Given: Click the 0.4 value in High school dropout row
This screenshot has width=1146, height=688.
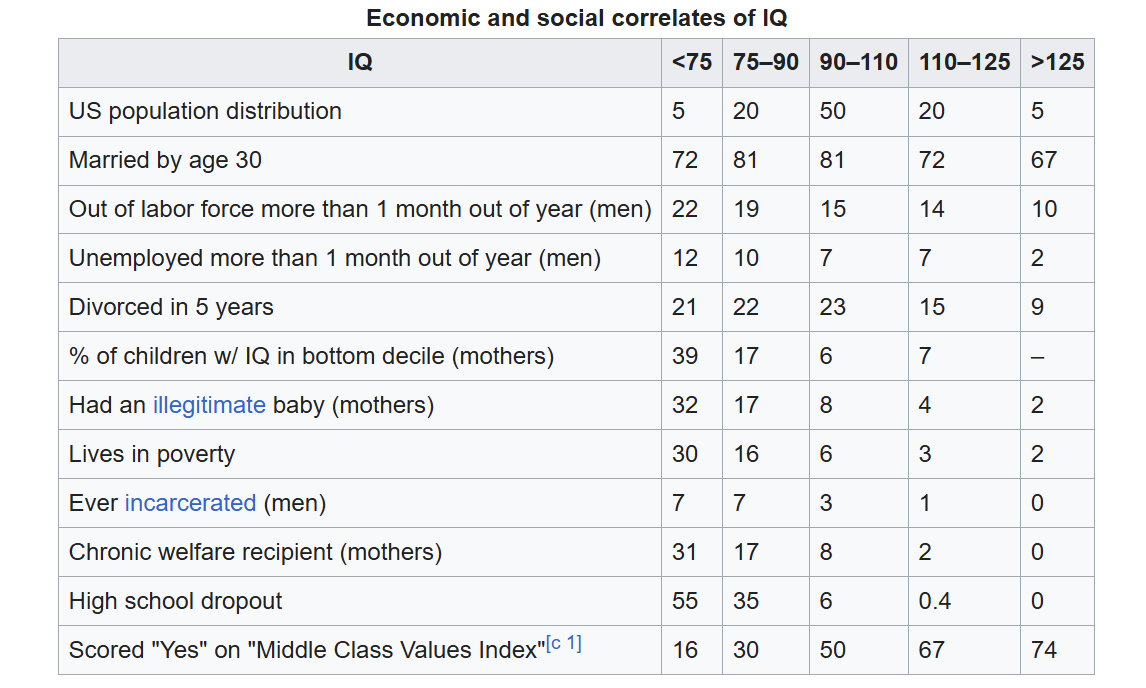Looking at the screenshot, I should click(x=935, y=601).
